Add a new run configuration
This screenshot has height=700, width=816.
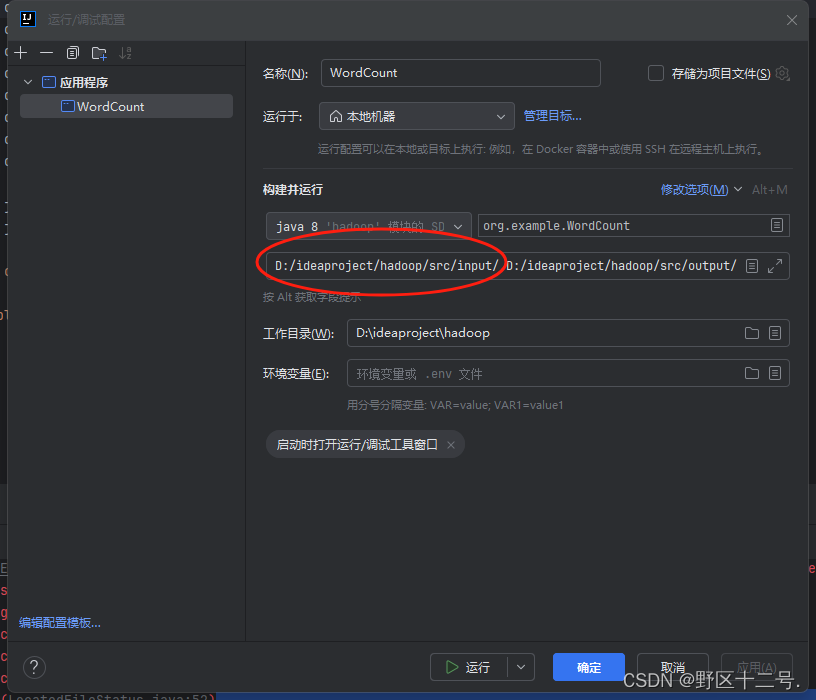[x=20, y=52]
